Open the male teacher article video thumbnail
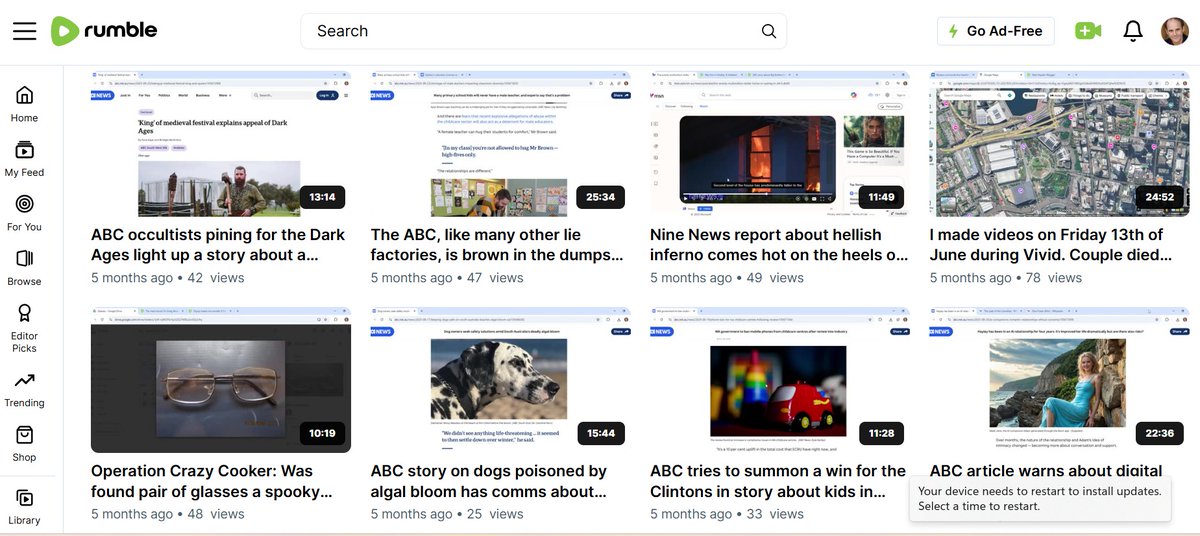The width and height of the screenshot is (1200, 536). tap(500, 144)
